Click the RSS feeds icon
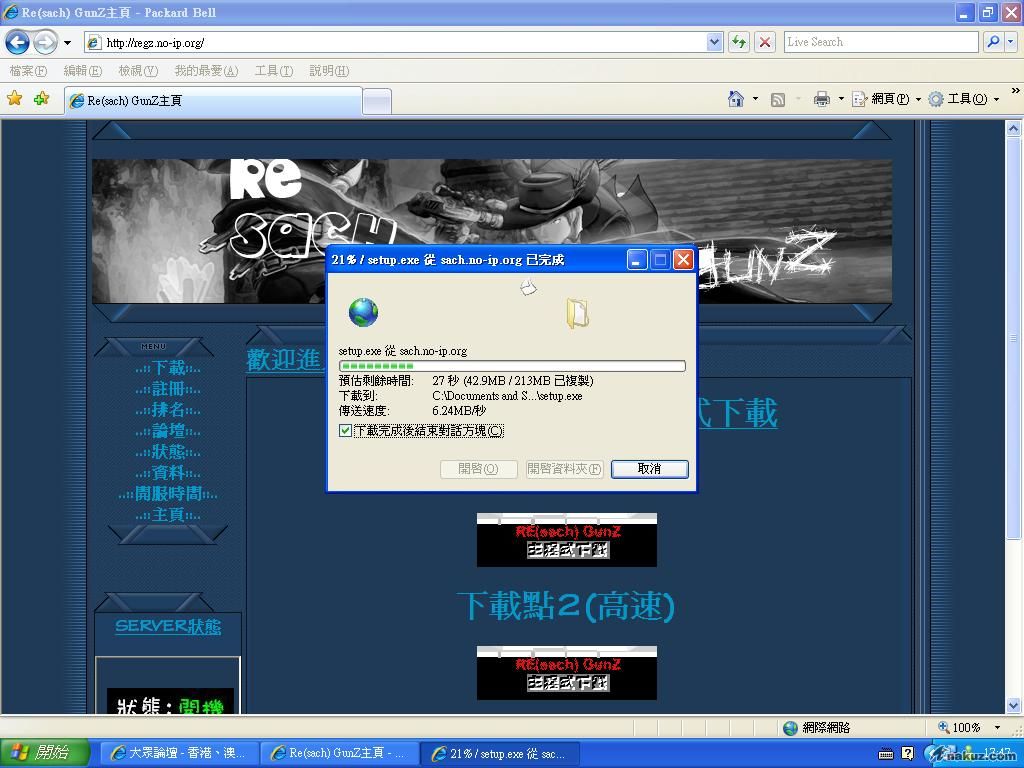1024x768 pixels. pos(778,99)
